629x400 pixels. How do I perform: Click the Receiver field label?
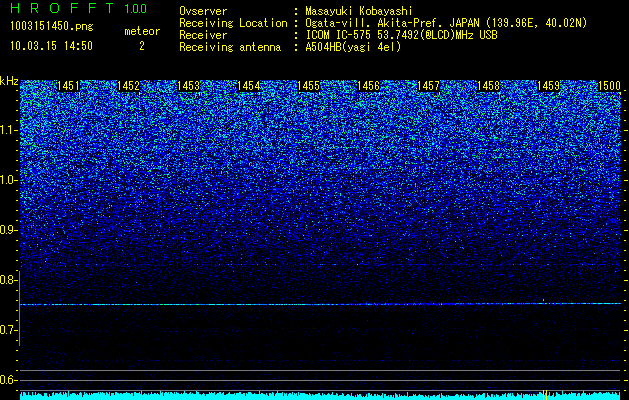[x=203, y=35]
